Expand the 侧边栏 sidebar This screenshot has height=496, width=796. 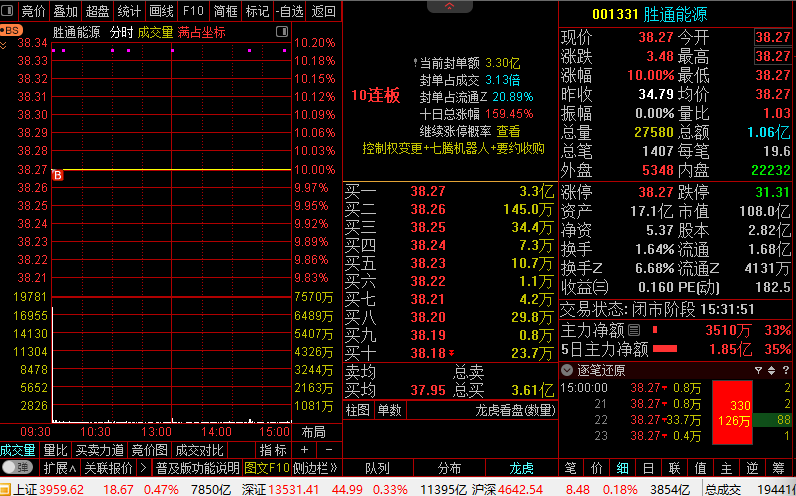pos(315,468)
